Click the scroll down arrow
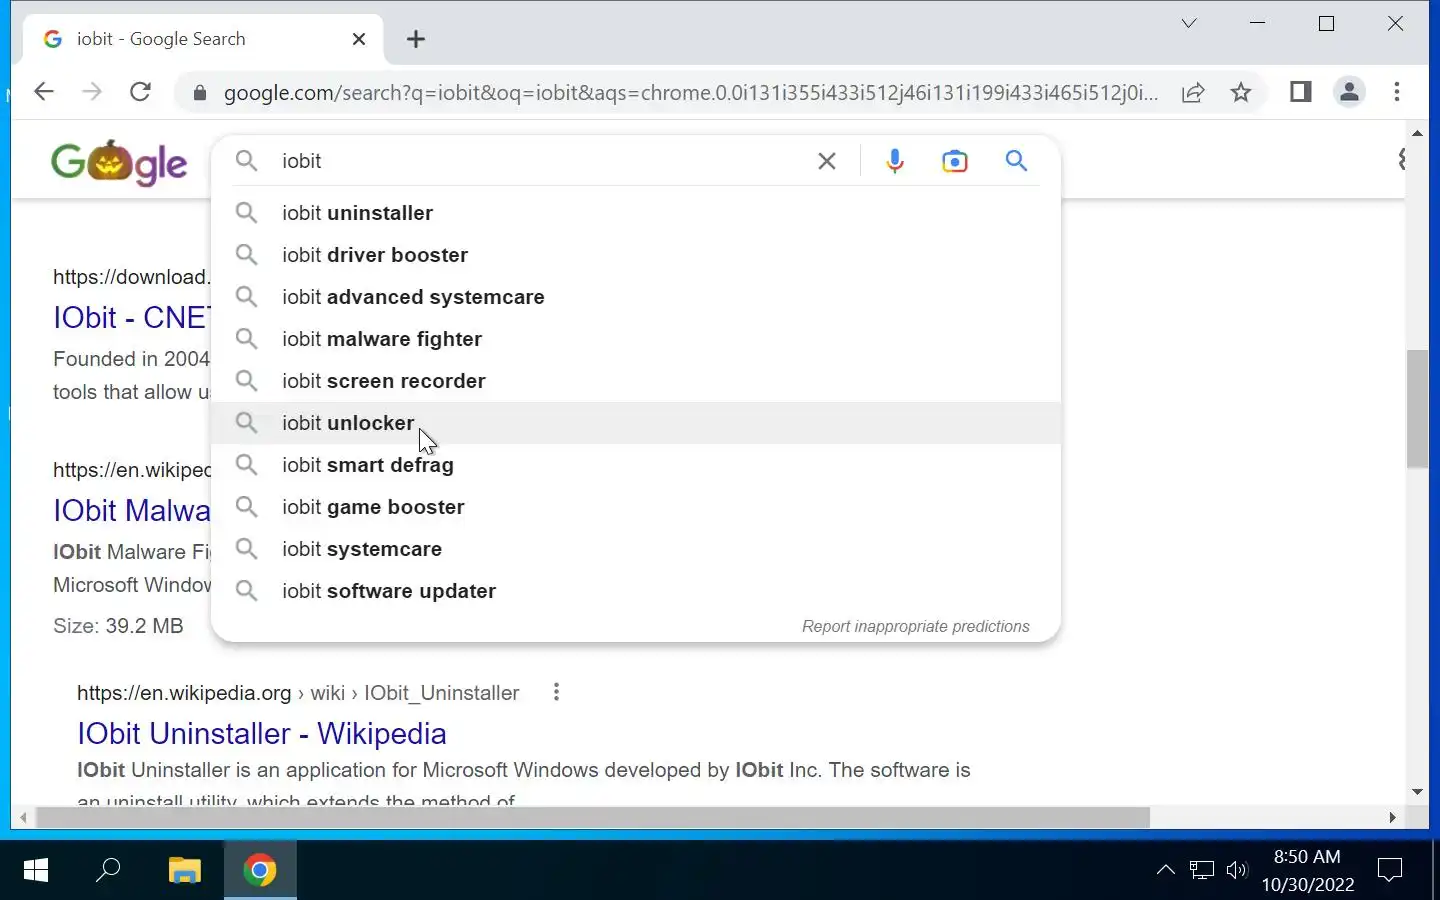The height and width of the screenshot is (900, 1440). (x=1417, y=792)
